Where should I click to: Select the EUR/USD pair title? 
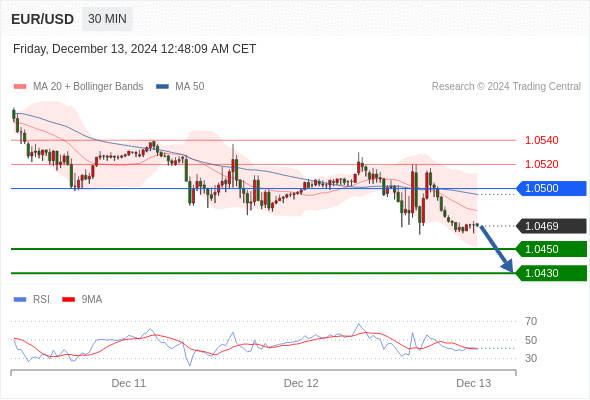coord(43,19)
